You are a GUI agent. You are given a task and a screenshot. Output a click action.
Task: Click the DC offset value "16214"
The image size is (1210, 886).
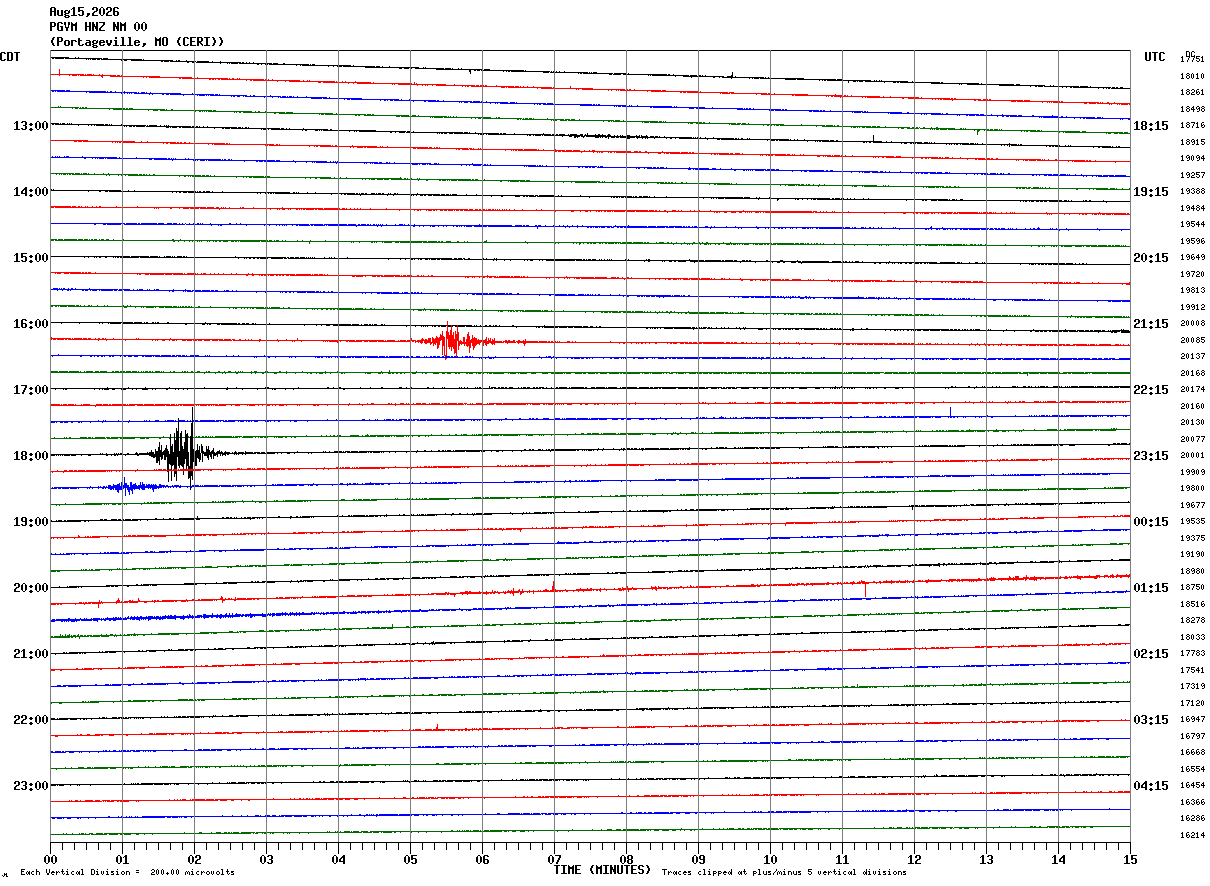(1192, 836)
